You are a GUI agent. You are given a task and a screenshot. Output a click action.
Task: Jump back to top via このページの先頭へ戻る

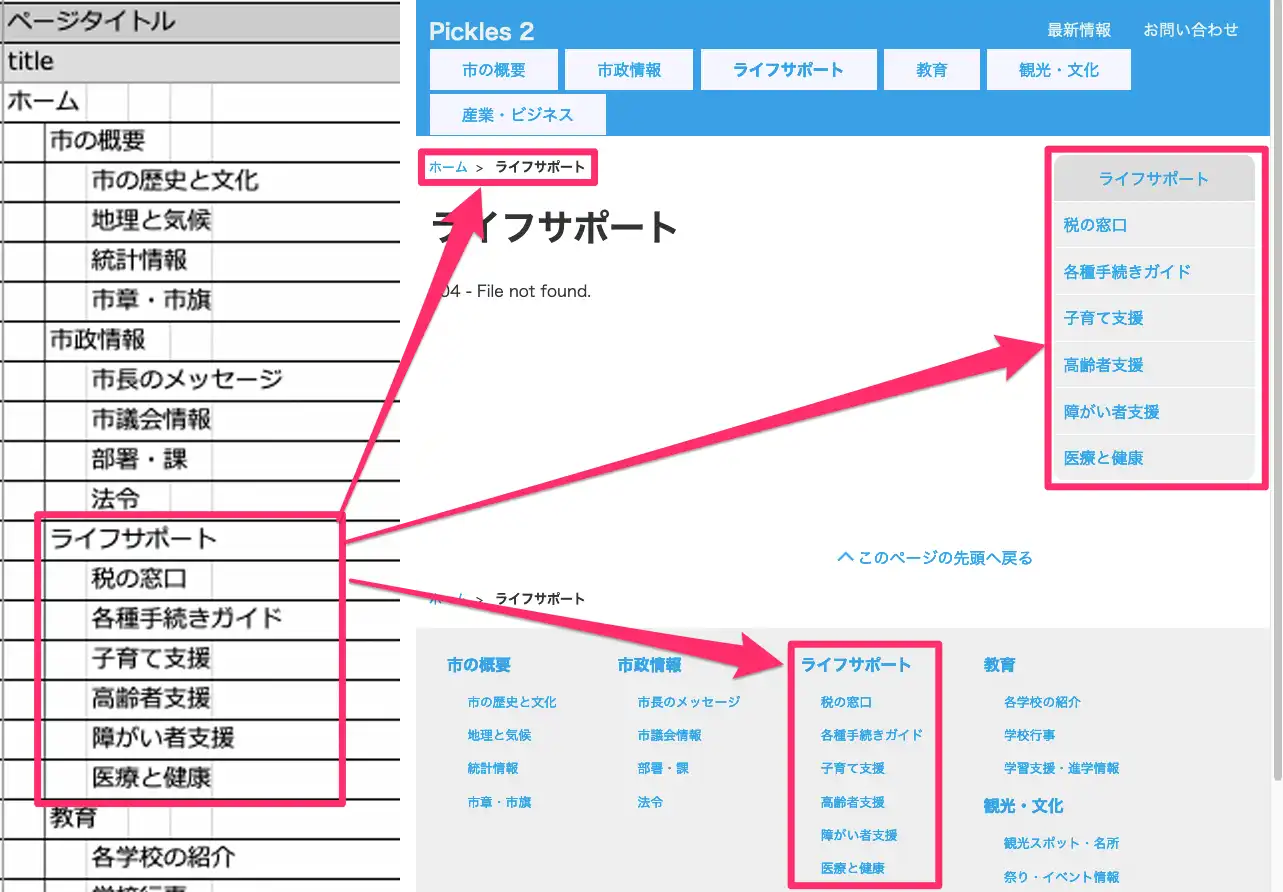pos(934,557)
